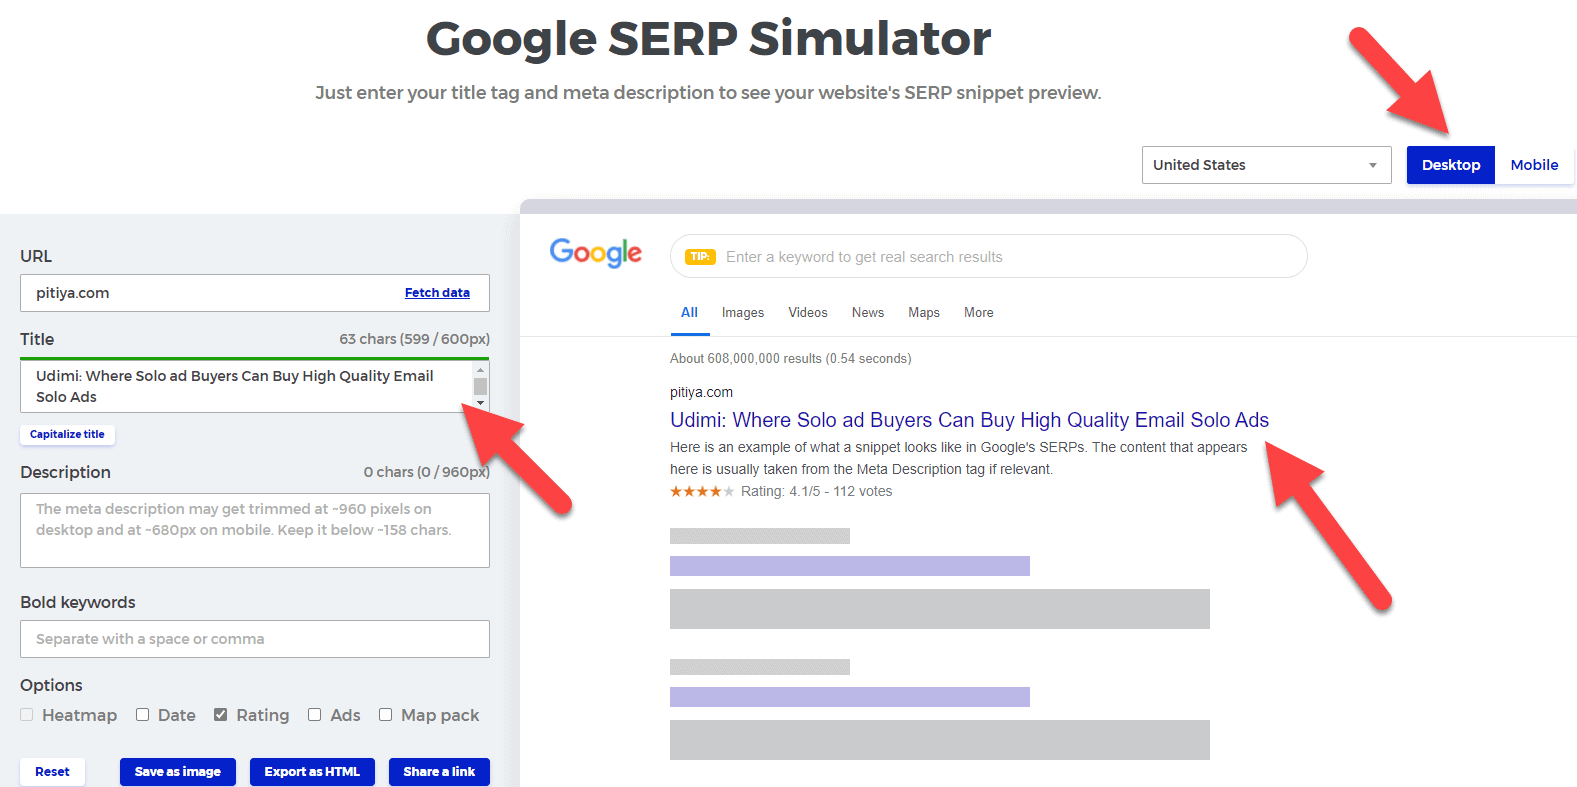Select the Images search tab
This screenshot has height=787, width=1577.
743,313
